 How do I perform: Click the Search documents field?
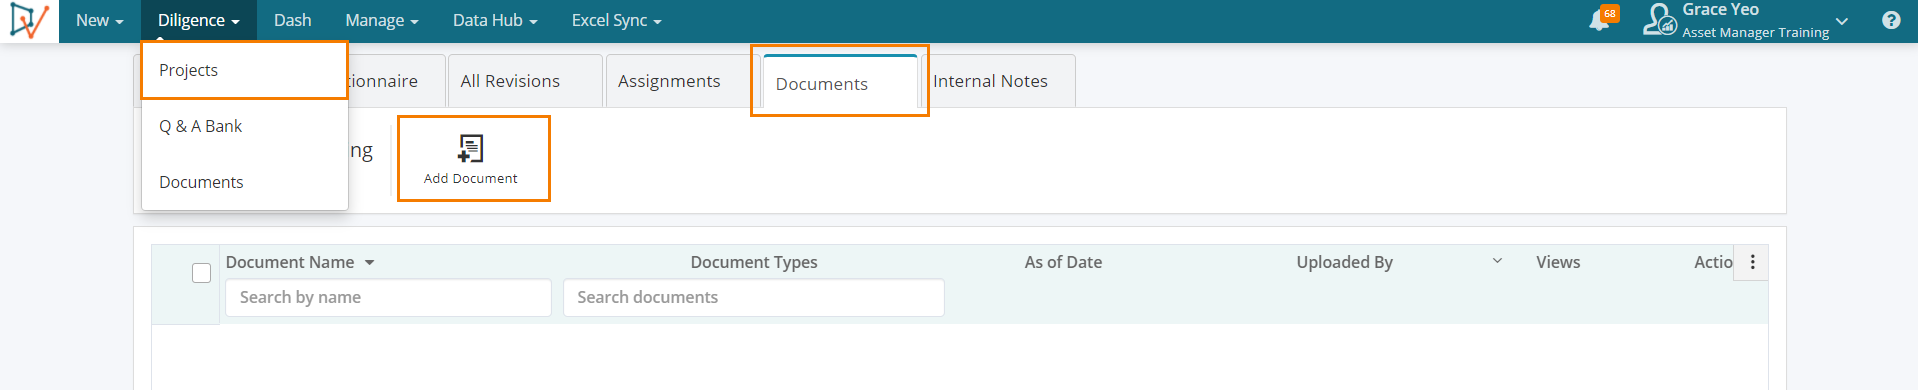[753, 297]
